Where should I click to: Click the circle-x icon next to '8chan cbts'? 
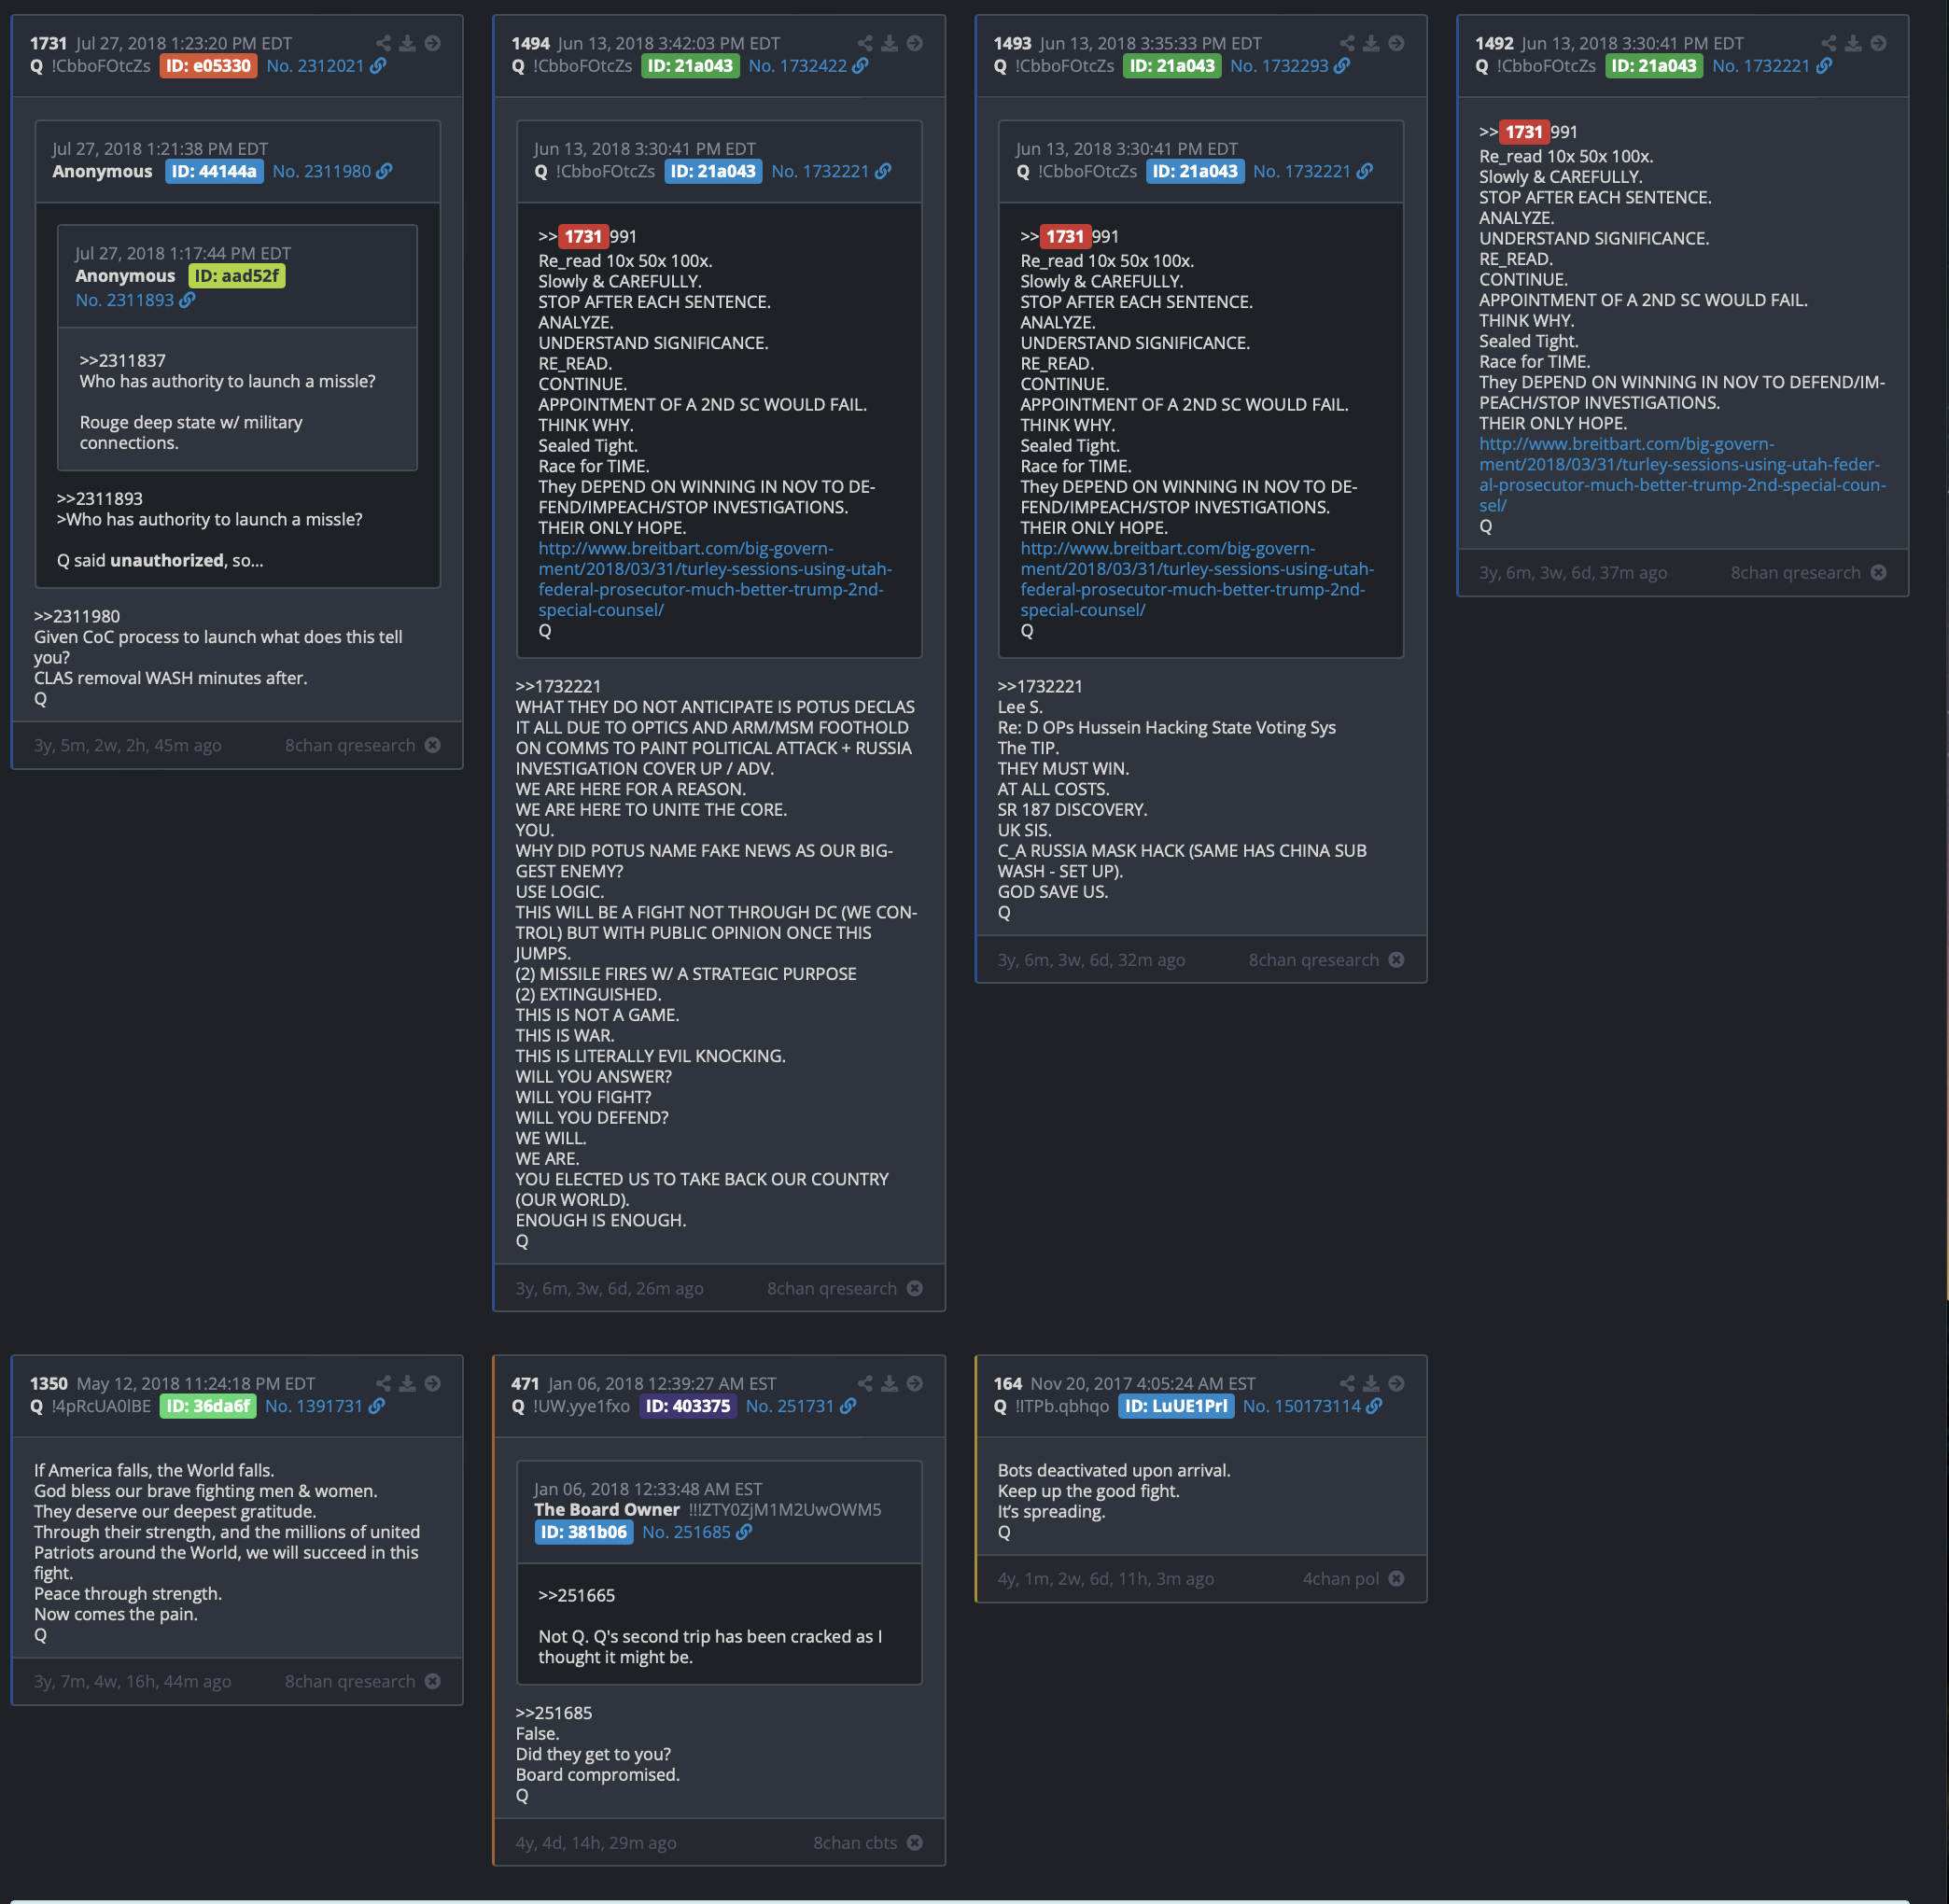click(x=914, y=1842)
